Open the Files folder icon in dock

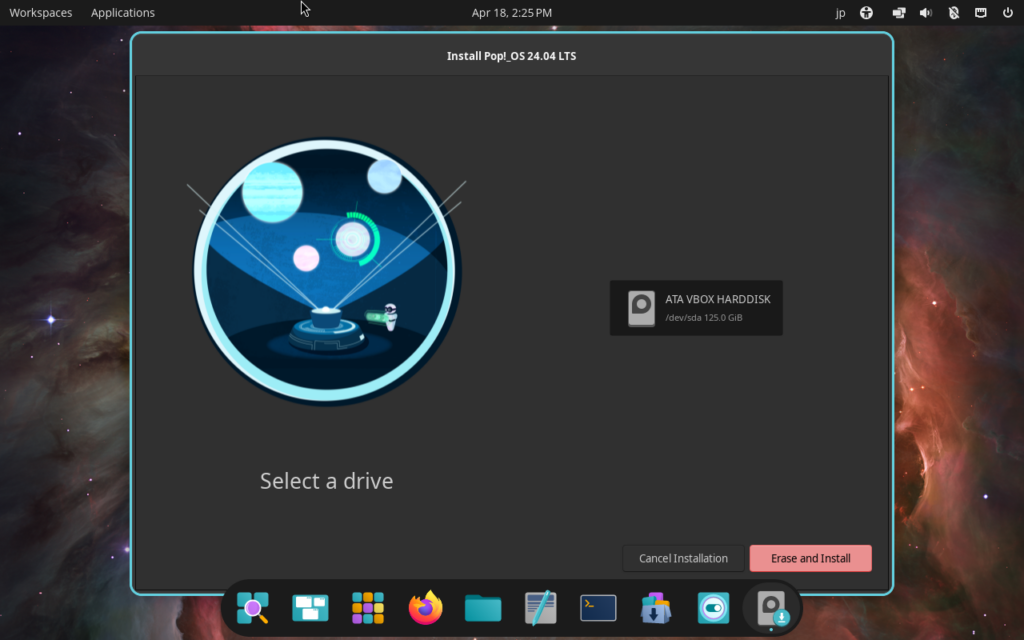point(483,607)
